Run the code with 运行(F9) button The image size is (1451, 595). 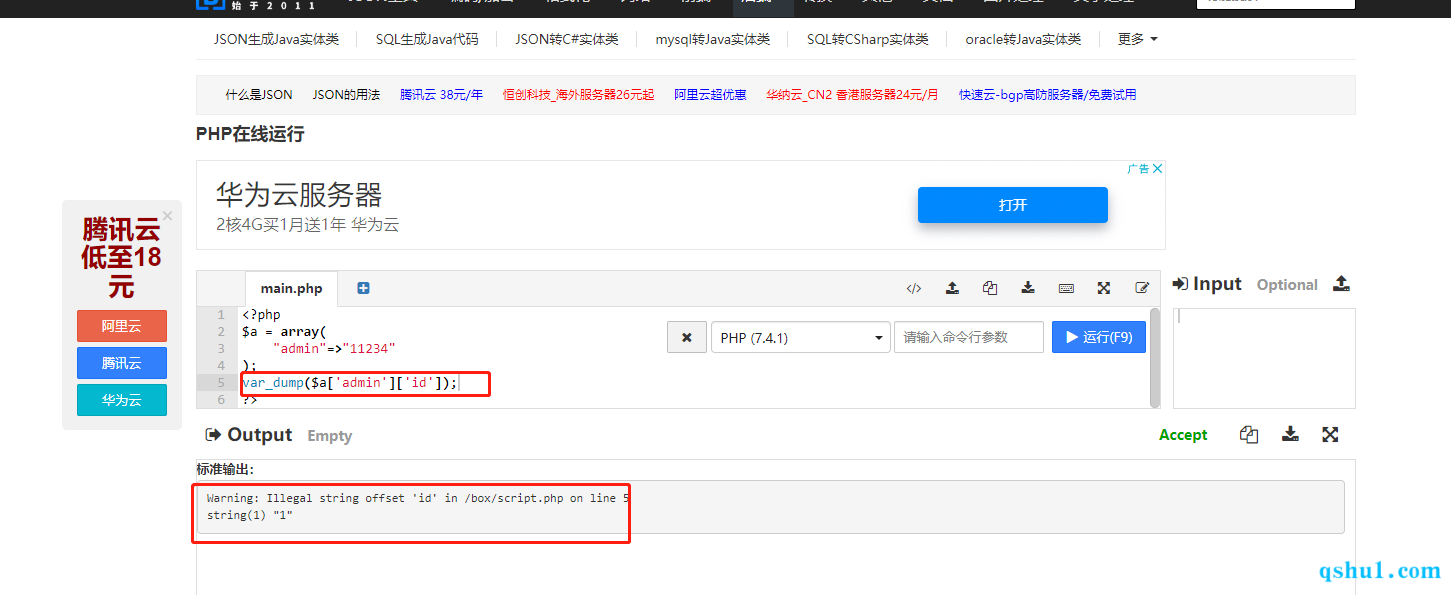[x=1099, y=337]
